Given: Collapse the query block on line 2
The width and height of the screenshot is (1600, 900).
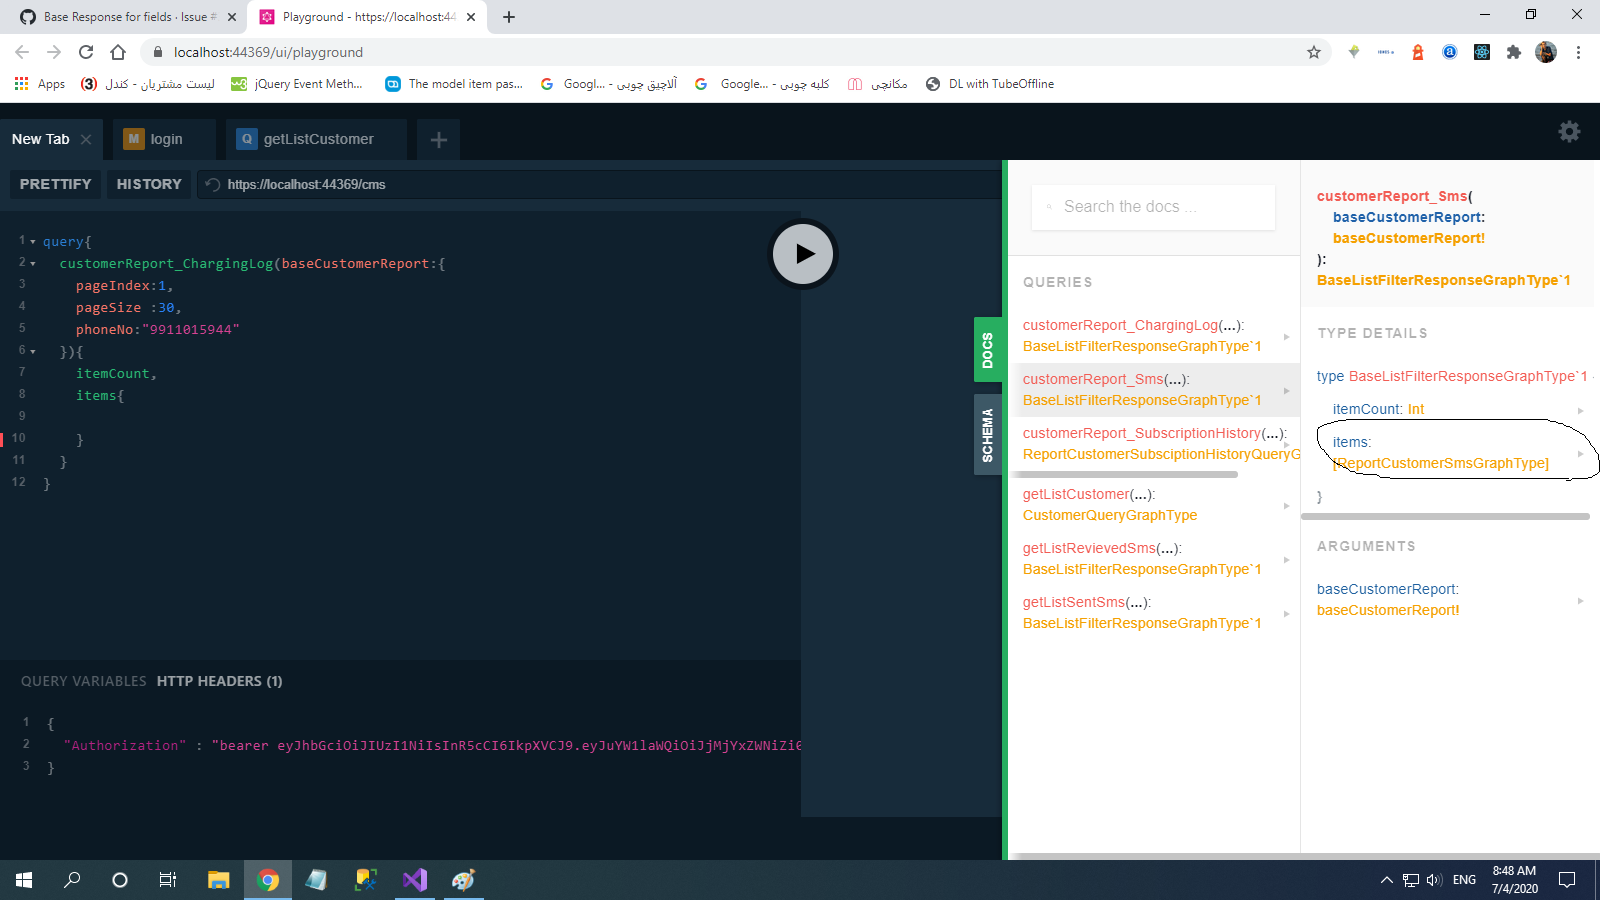Looking at the screenshot, I should tap(33, 262).
